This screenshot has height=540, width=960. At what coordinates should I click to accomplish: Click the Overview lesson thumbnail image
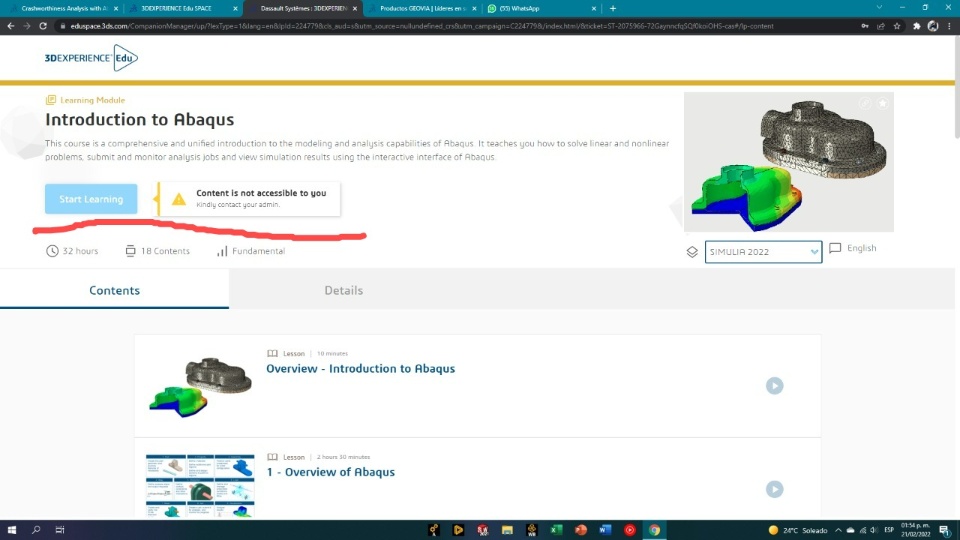click(x=200, y=386)
